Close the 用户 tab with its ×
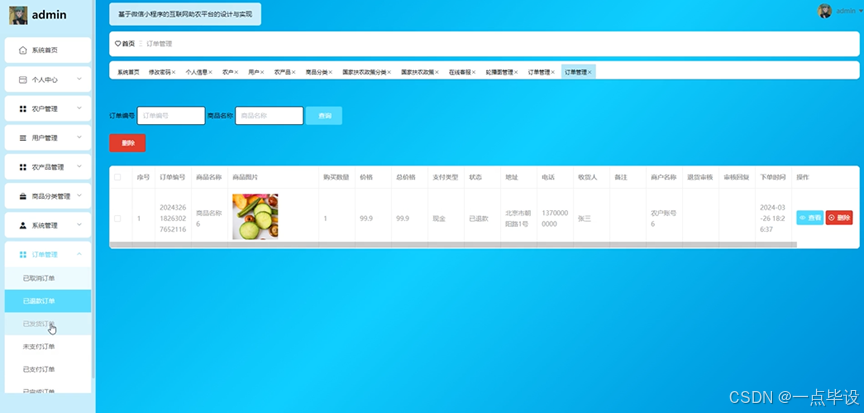 click(x=262, y=72)
